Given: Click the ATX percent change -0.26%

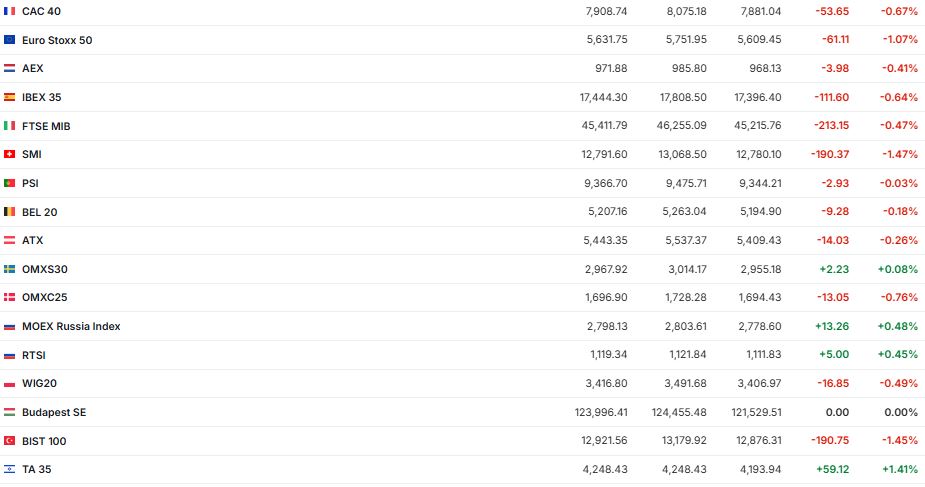Looking at the screenshot, I should [x=900, y=240].
